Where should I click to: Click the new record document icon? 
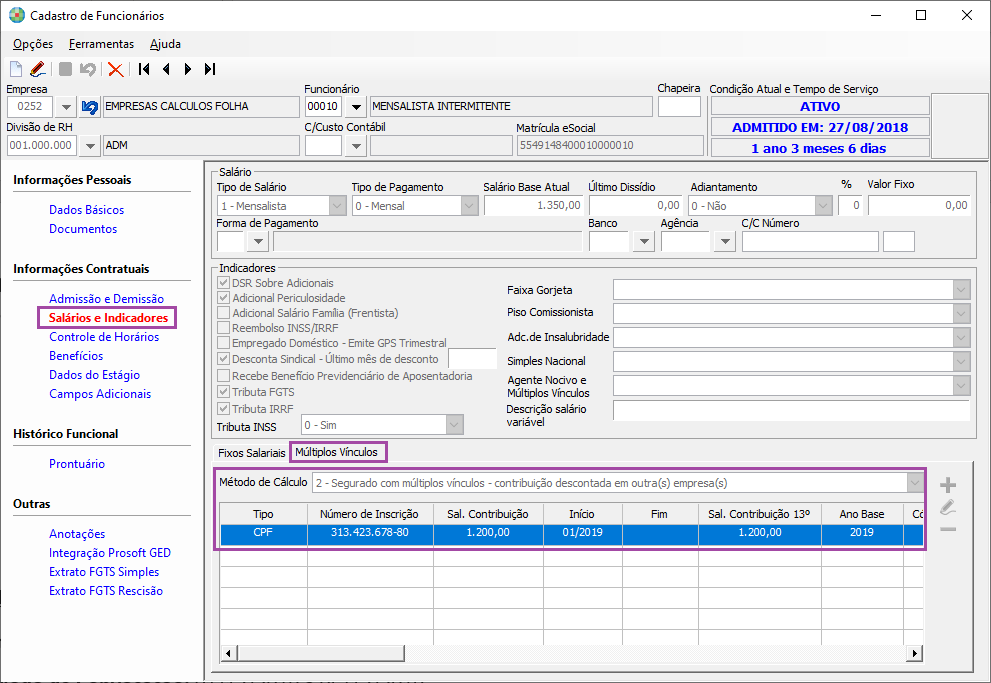(16, 69)
